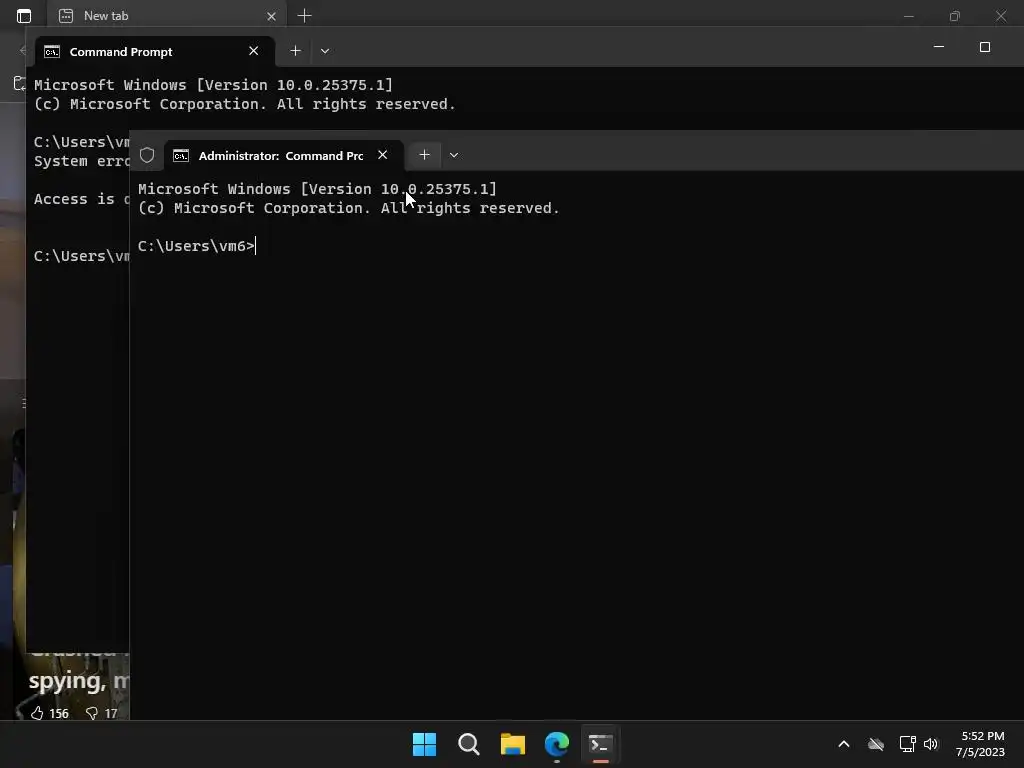
Task: Open volume control tray icon
Action: pyautogui.click(x=931, y=744)
